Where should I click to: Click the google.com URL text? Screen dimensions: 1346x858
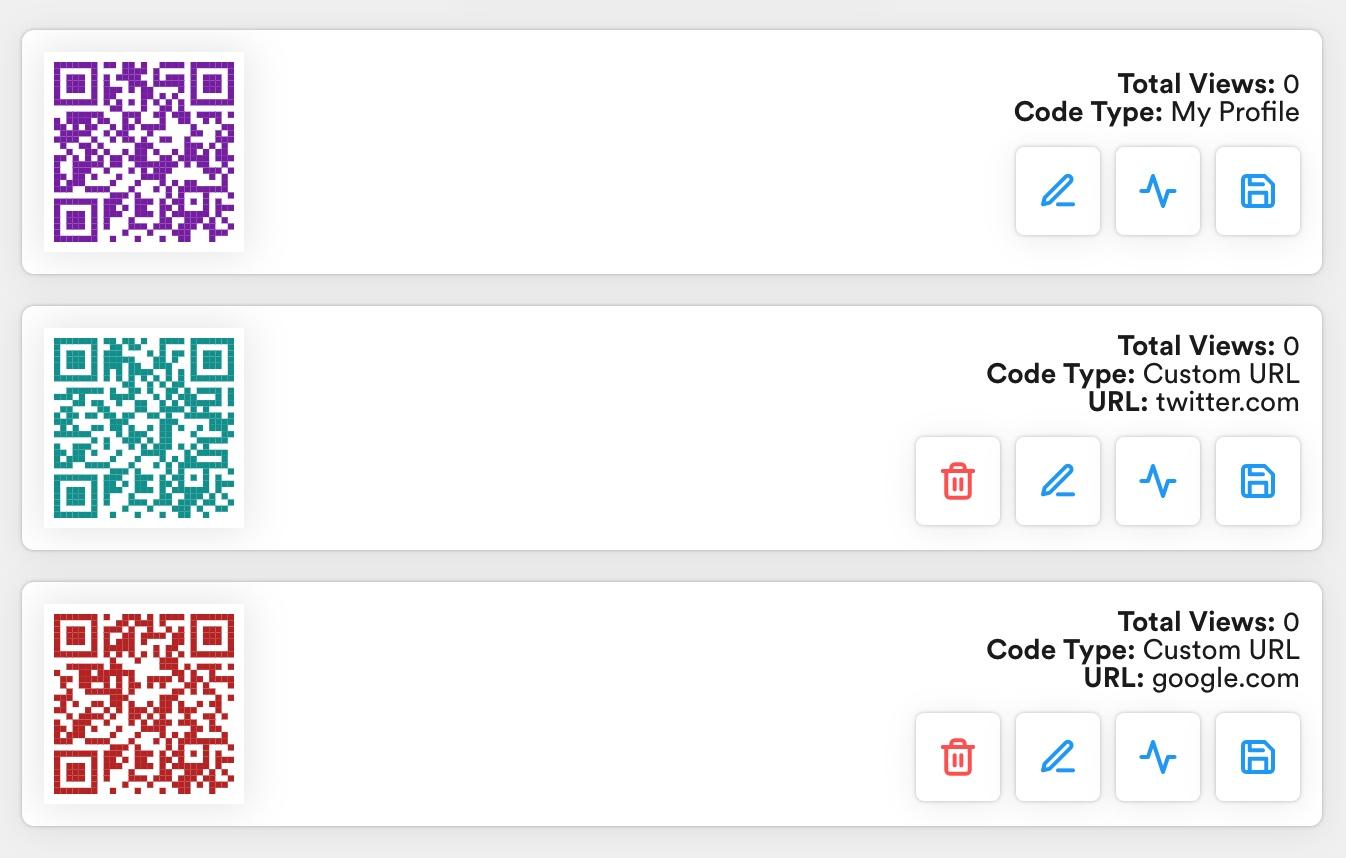[1224, 678]
